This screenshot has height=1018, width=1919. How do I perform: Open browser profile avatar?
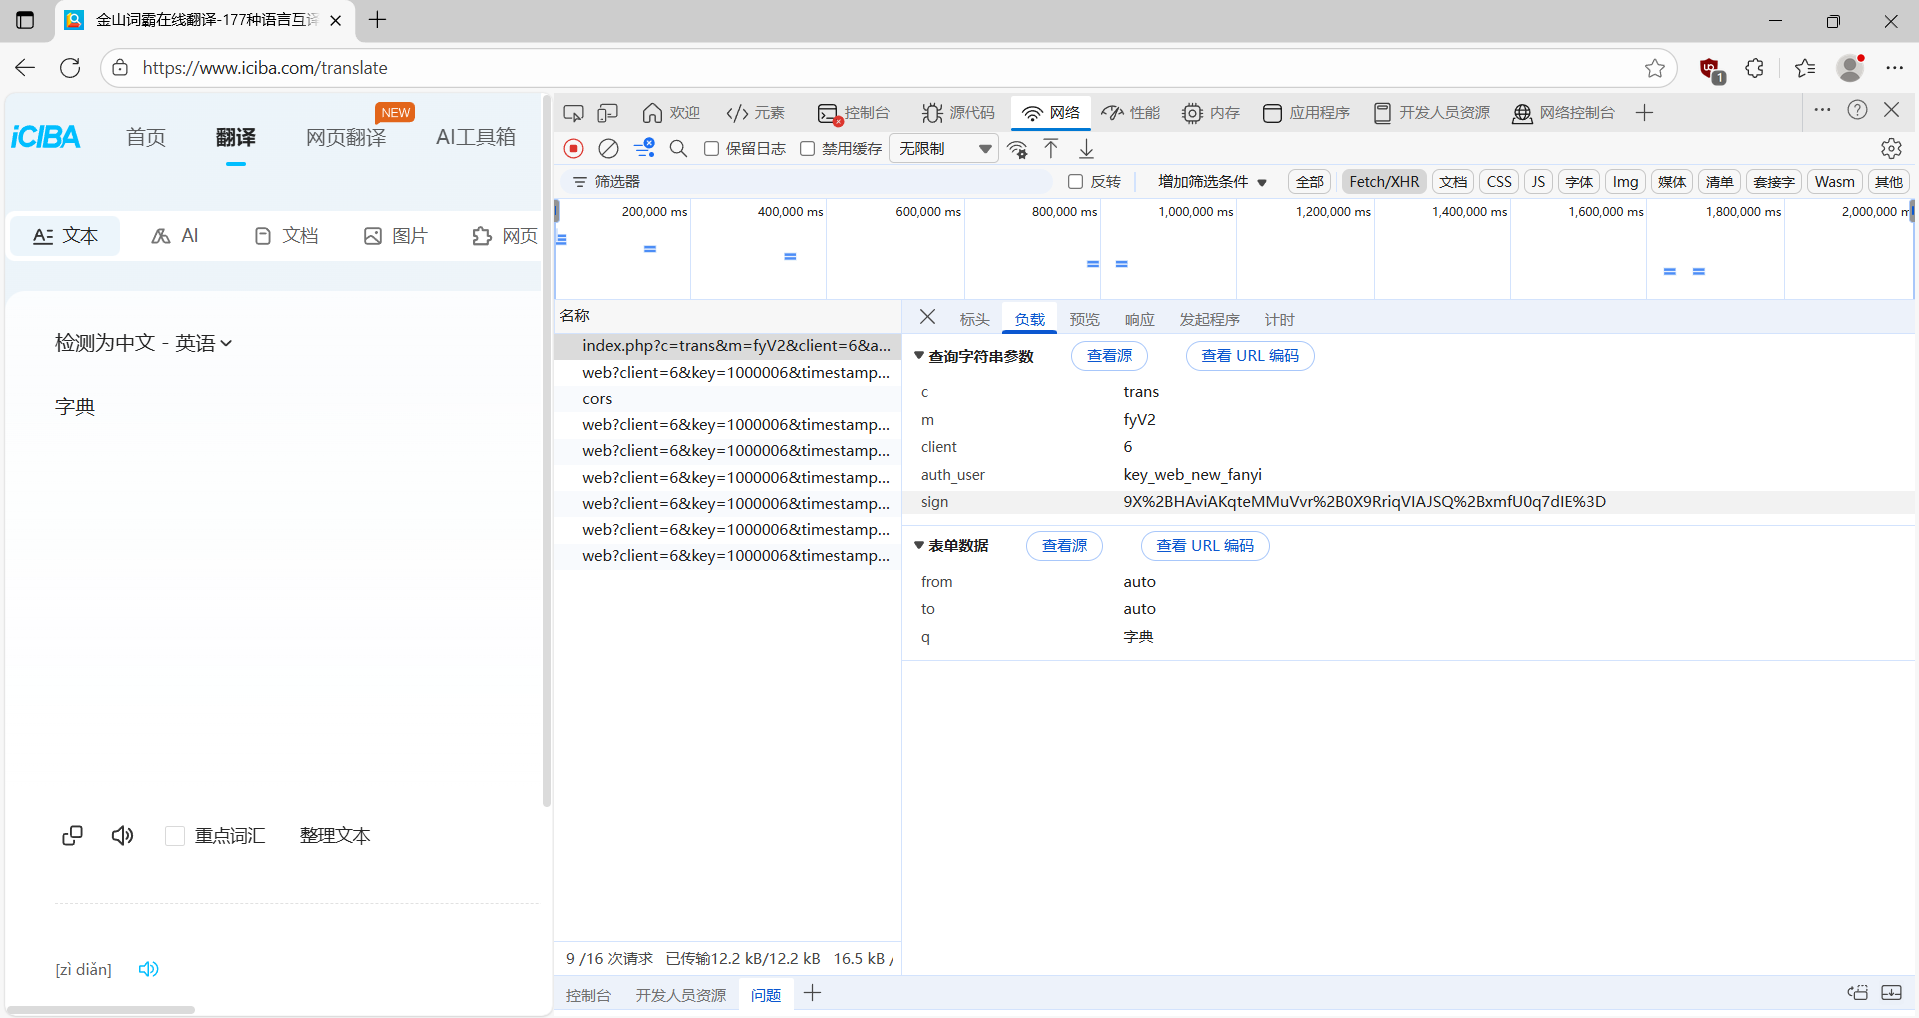[x=1850, y=68]
